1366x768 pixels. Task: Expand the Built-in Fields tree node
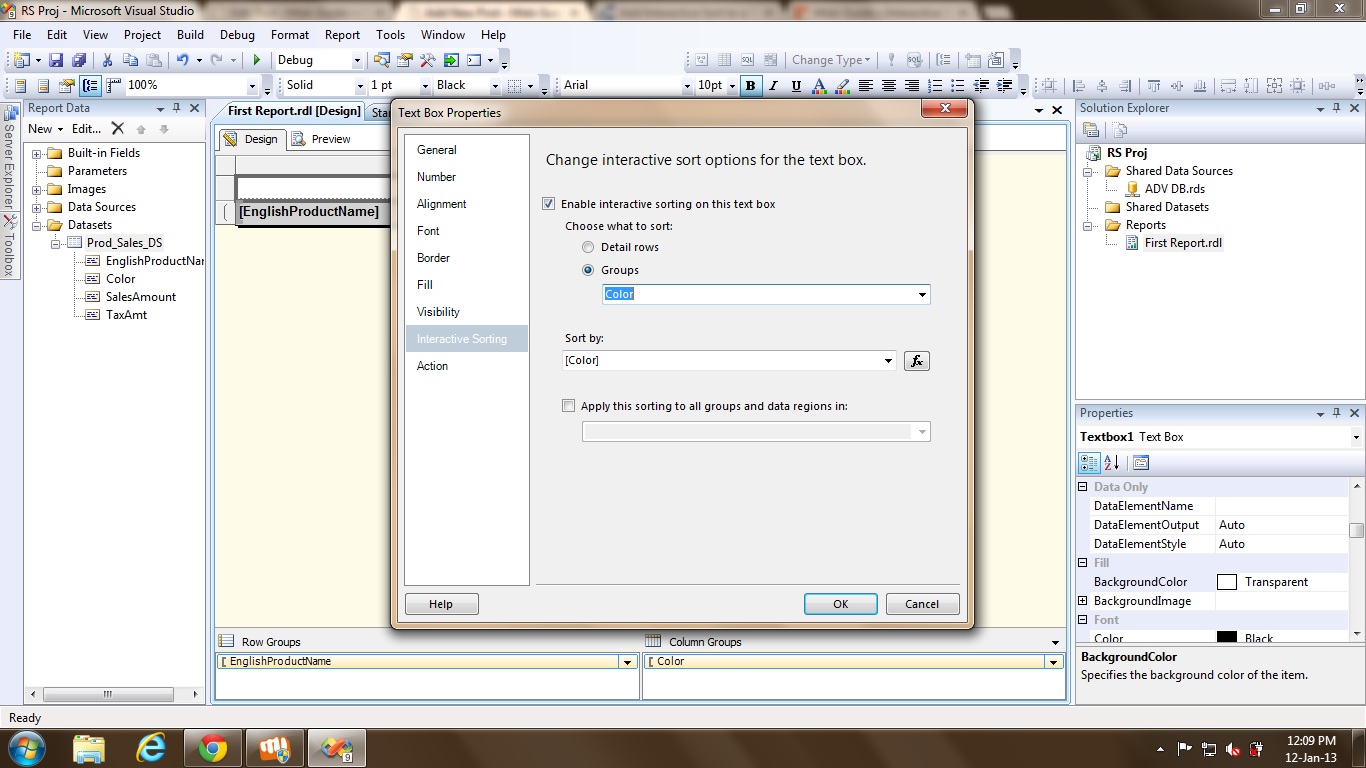(37, 153)
